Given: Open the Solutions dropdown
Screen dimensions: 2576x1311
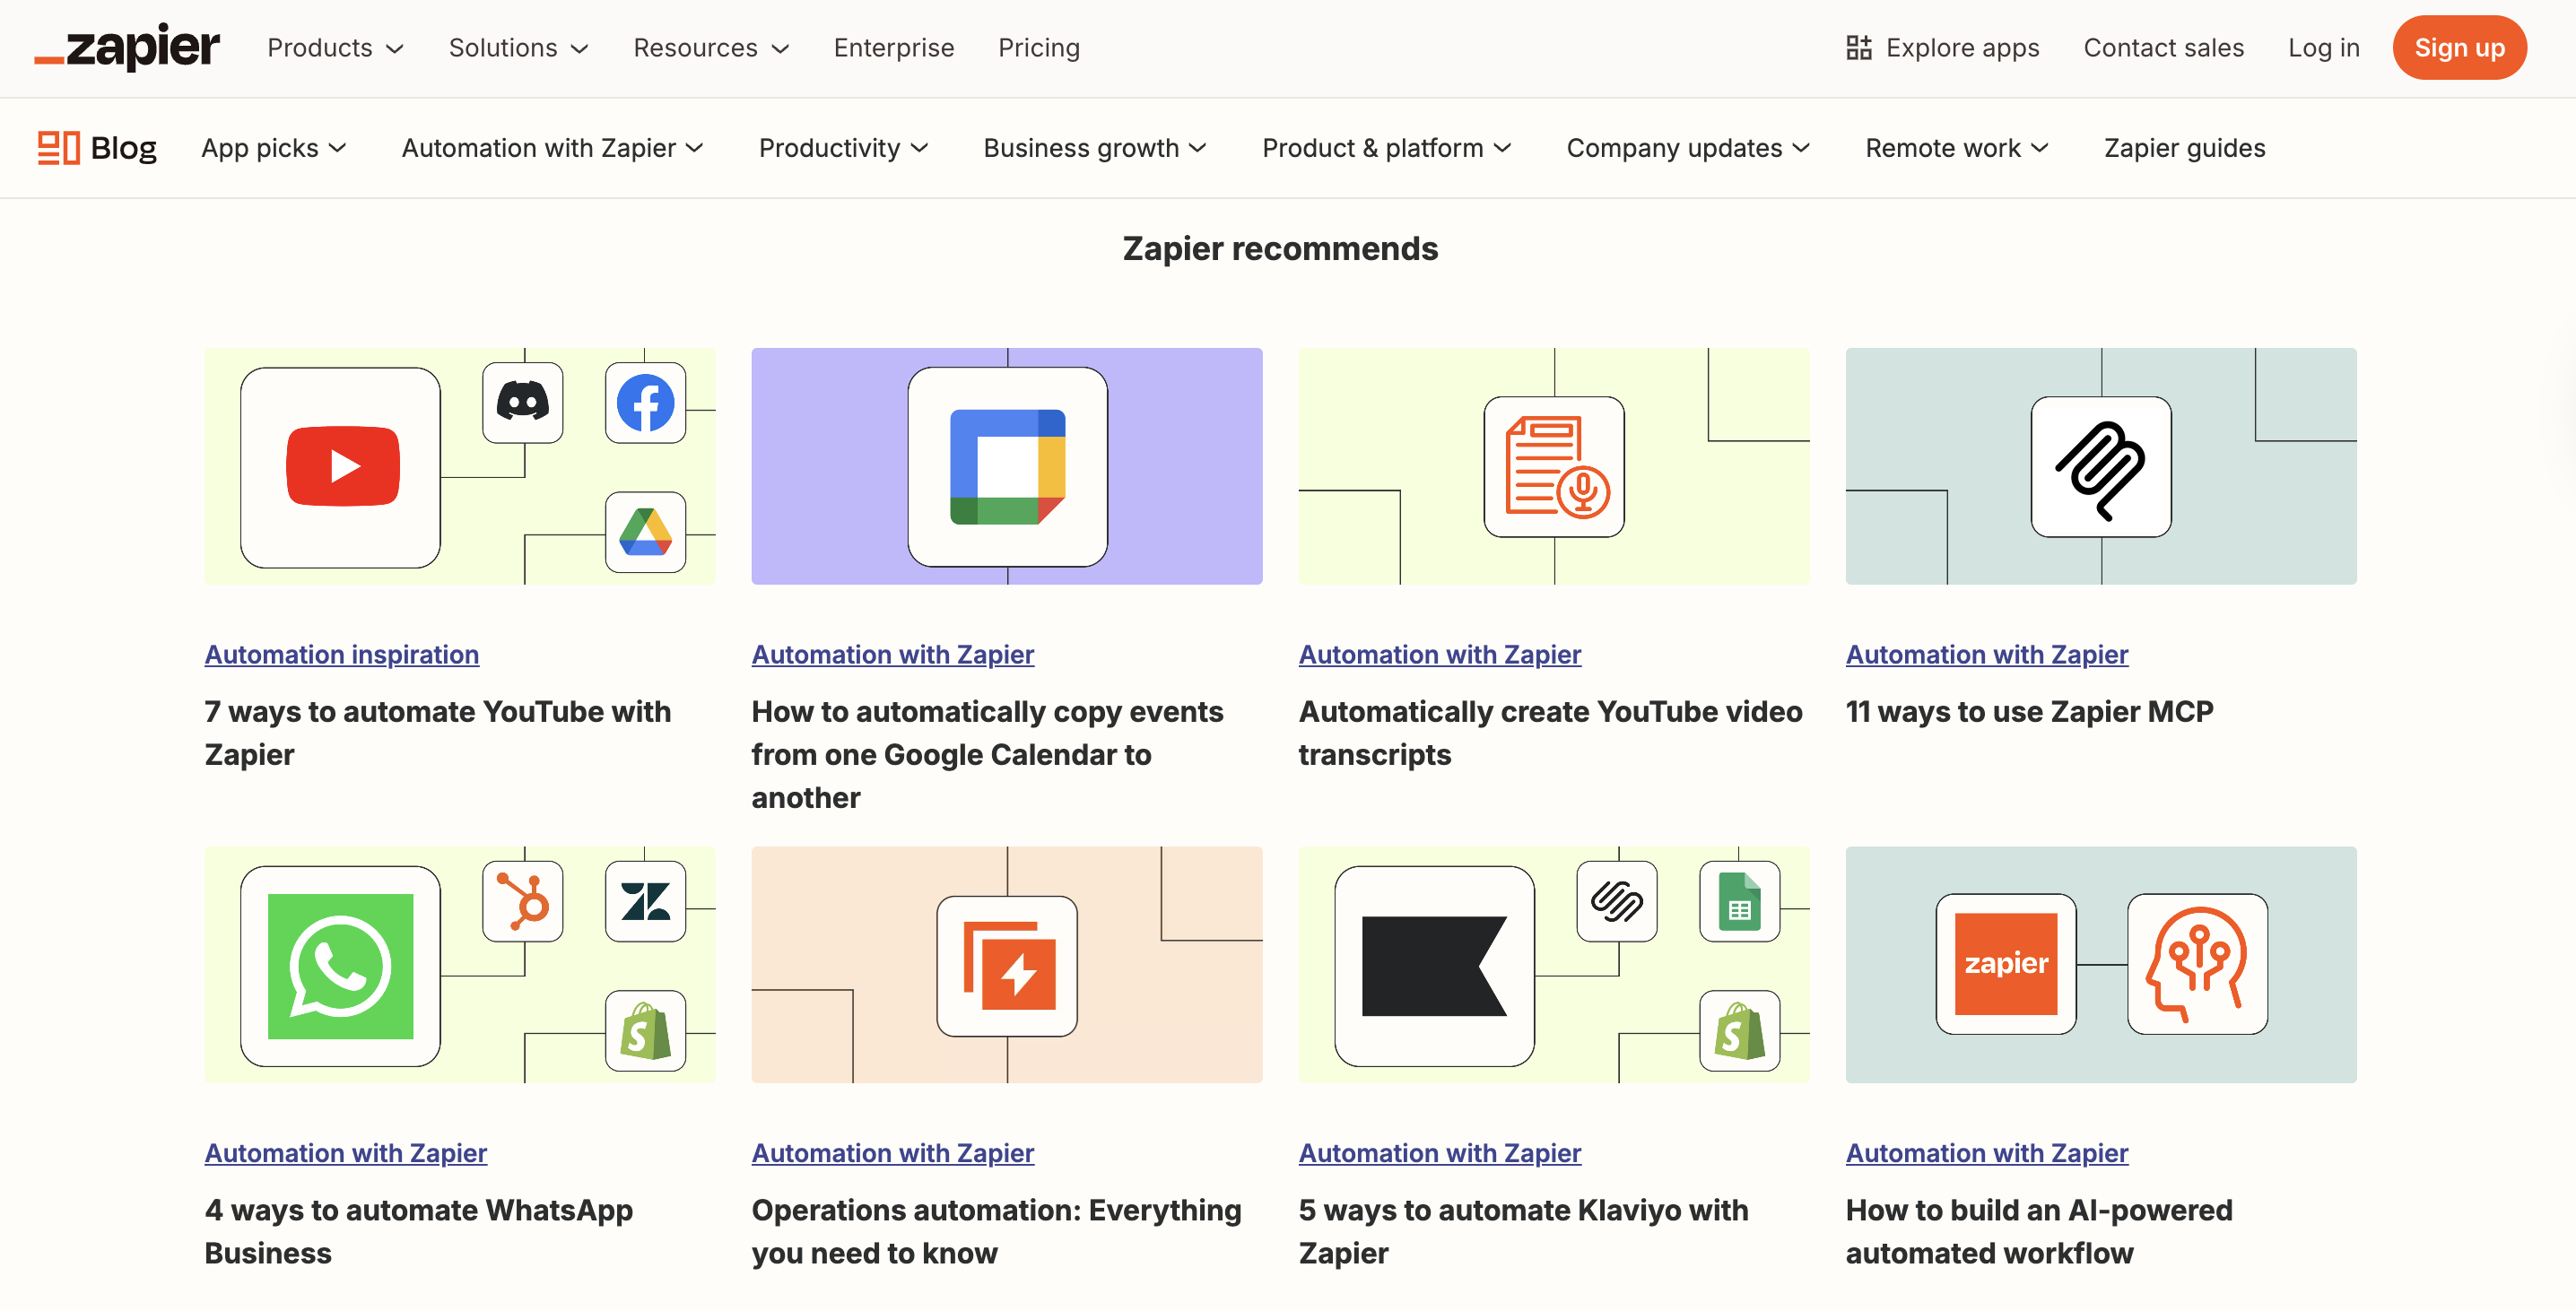Looking at the screenshot, I should pyautogui.click(x=517, y=48).
